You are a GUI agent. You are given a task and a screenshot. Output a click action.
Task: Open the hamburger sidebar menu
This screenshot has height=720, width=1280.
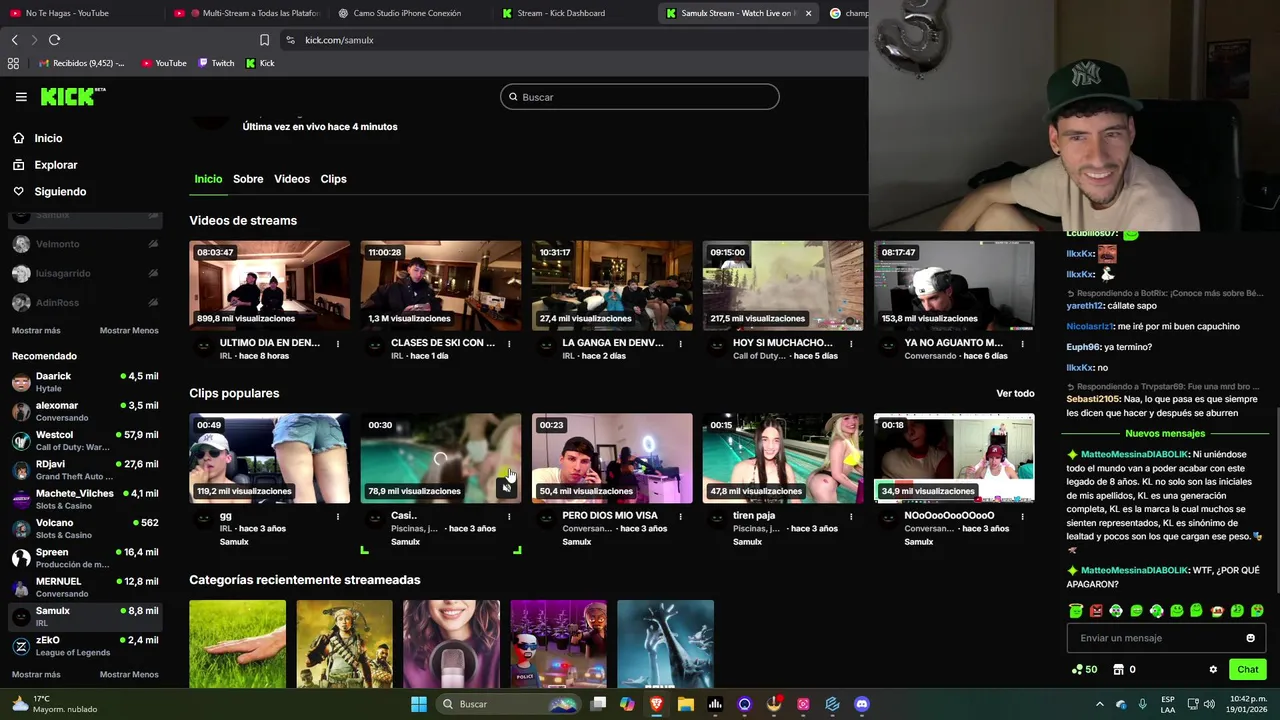point(21,97)
